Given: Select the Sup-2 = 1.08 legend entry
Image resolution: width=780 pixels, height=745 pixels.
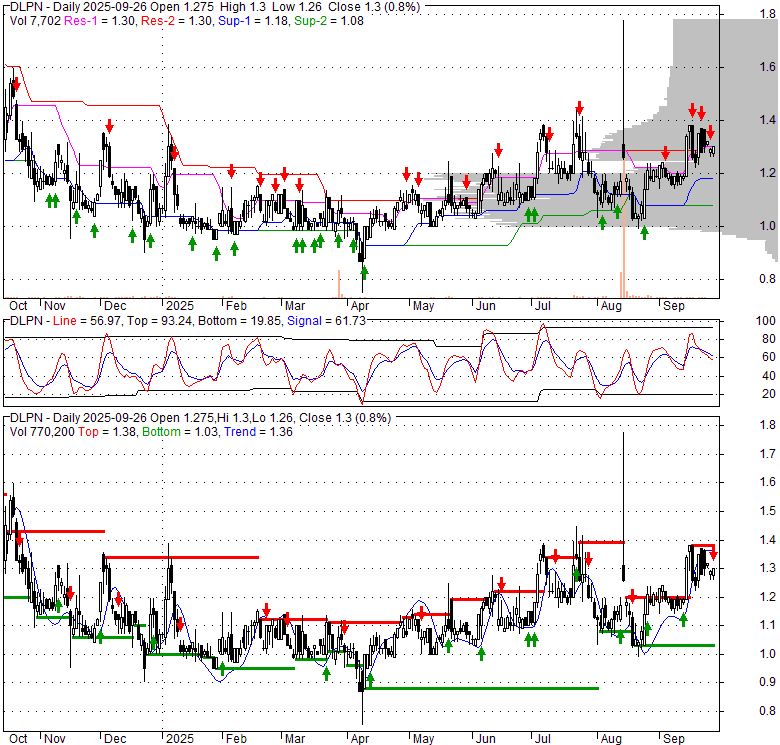Looking at the screenshot, I should (x=329, y=21).
